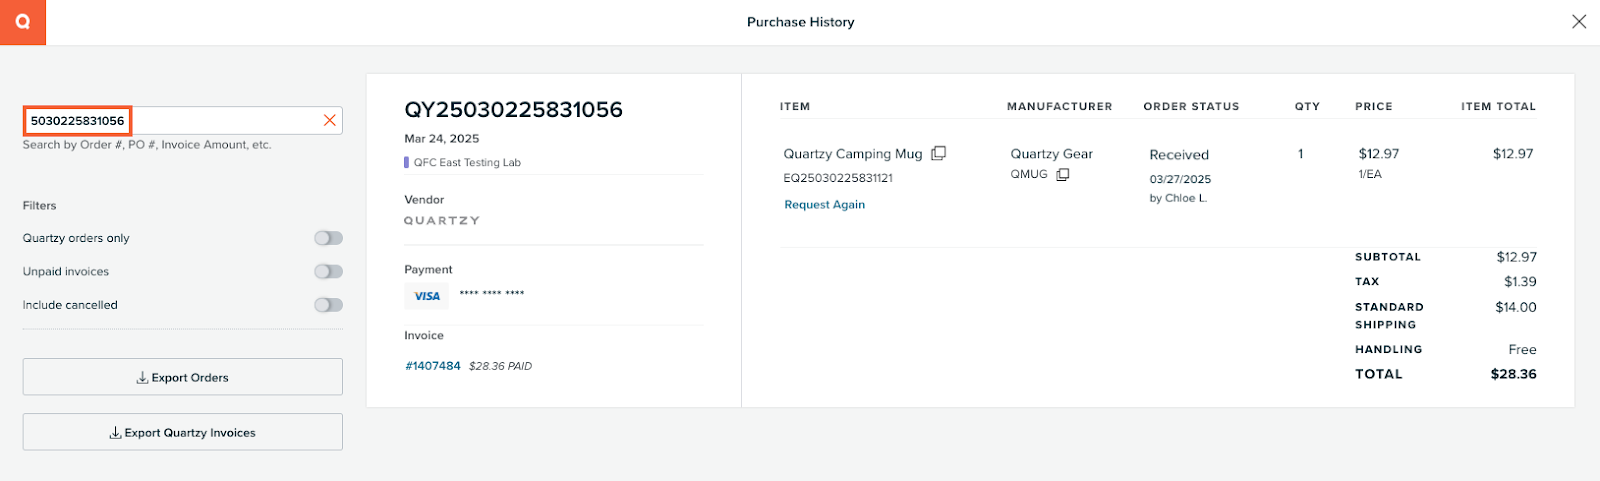The width and height of the screenshot is (1600, 481).
Task: Click the ORDER STATUS column header
Action: click(x=1191, y=106)
